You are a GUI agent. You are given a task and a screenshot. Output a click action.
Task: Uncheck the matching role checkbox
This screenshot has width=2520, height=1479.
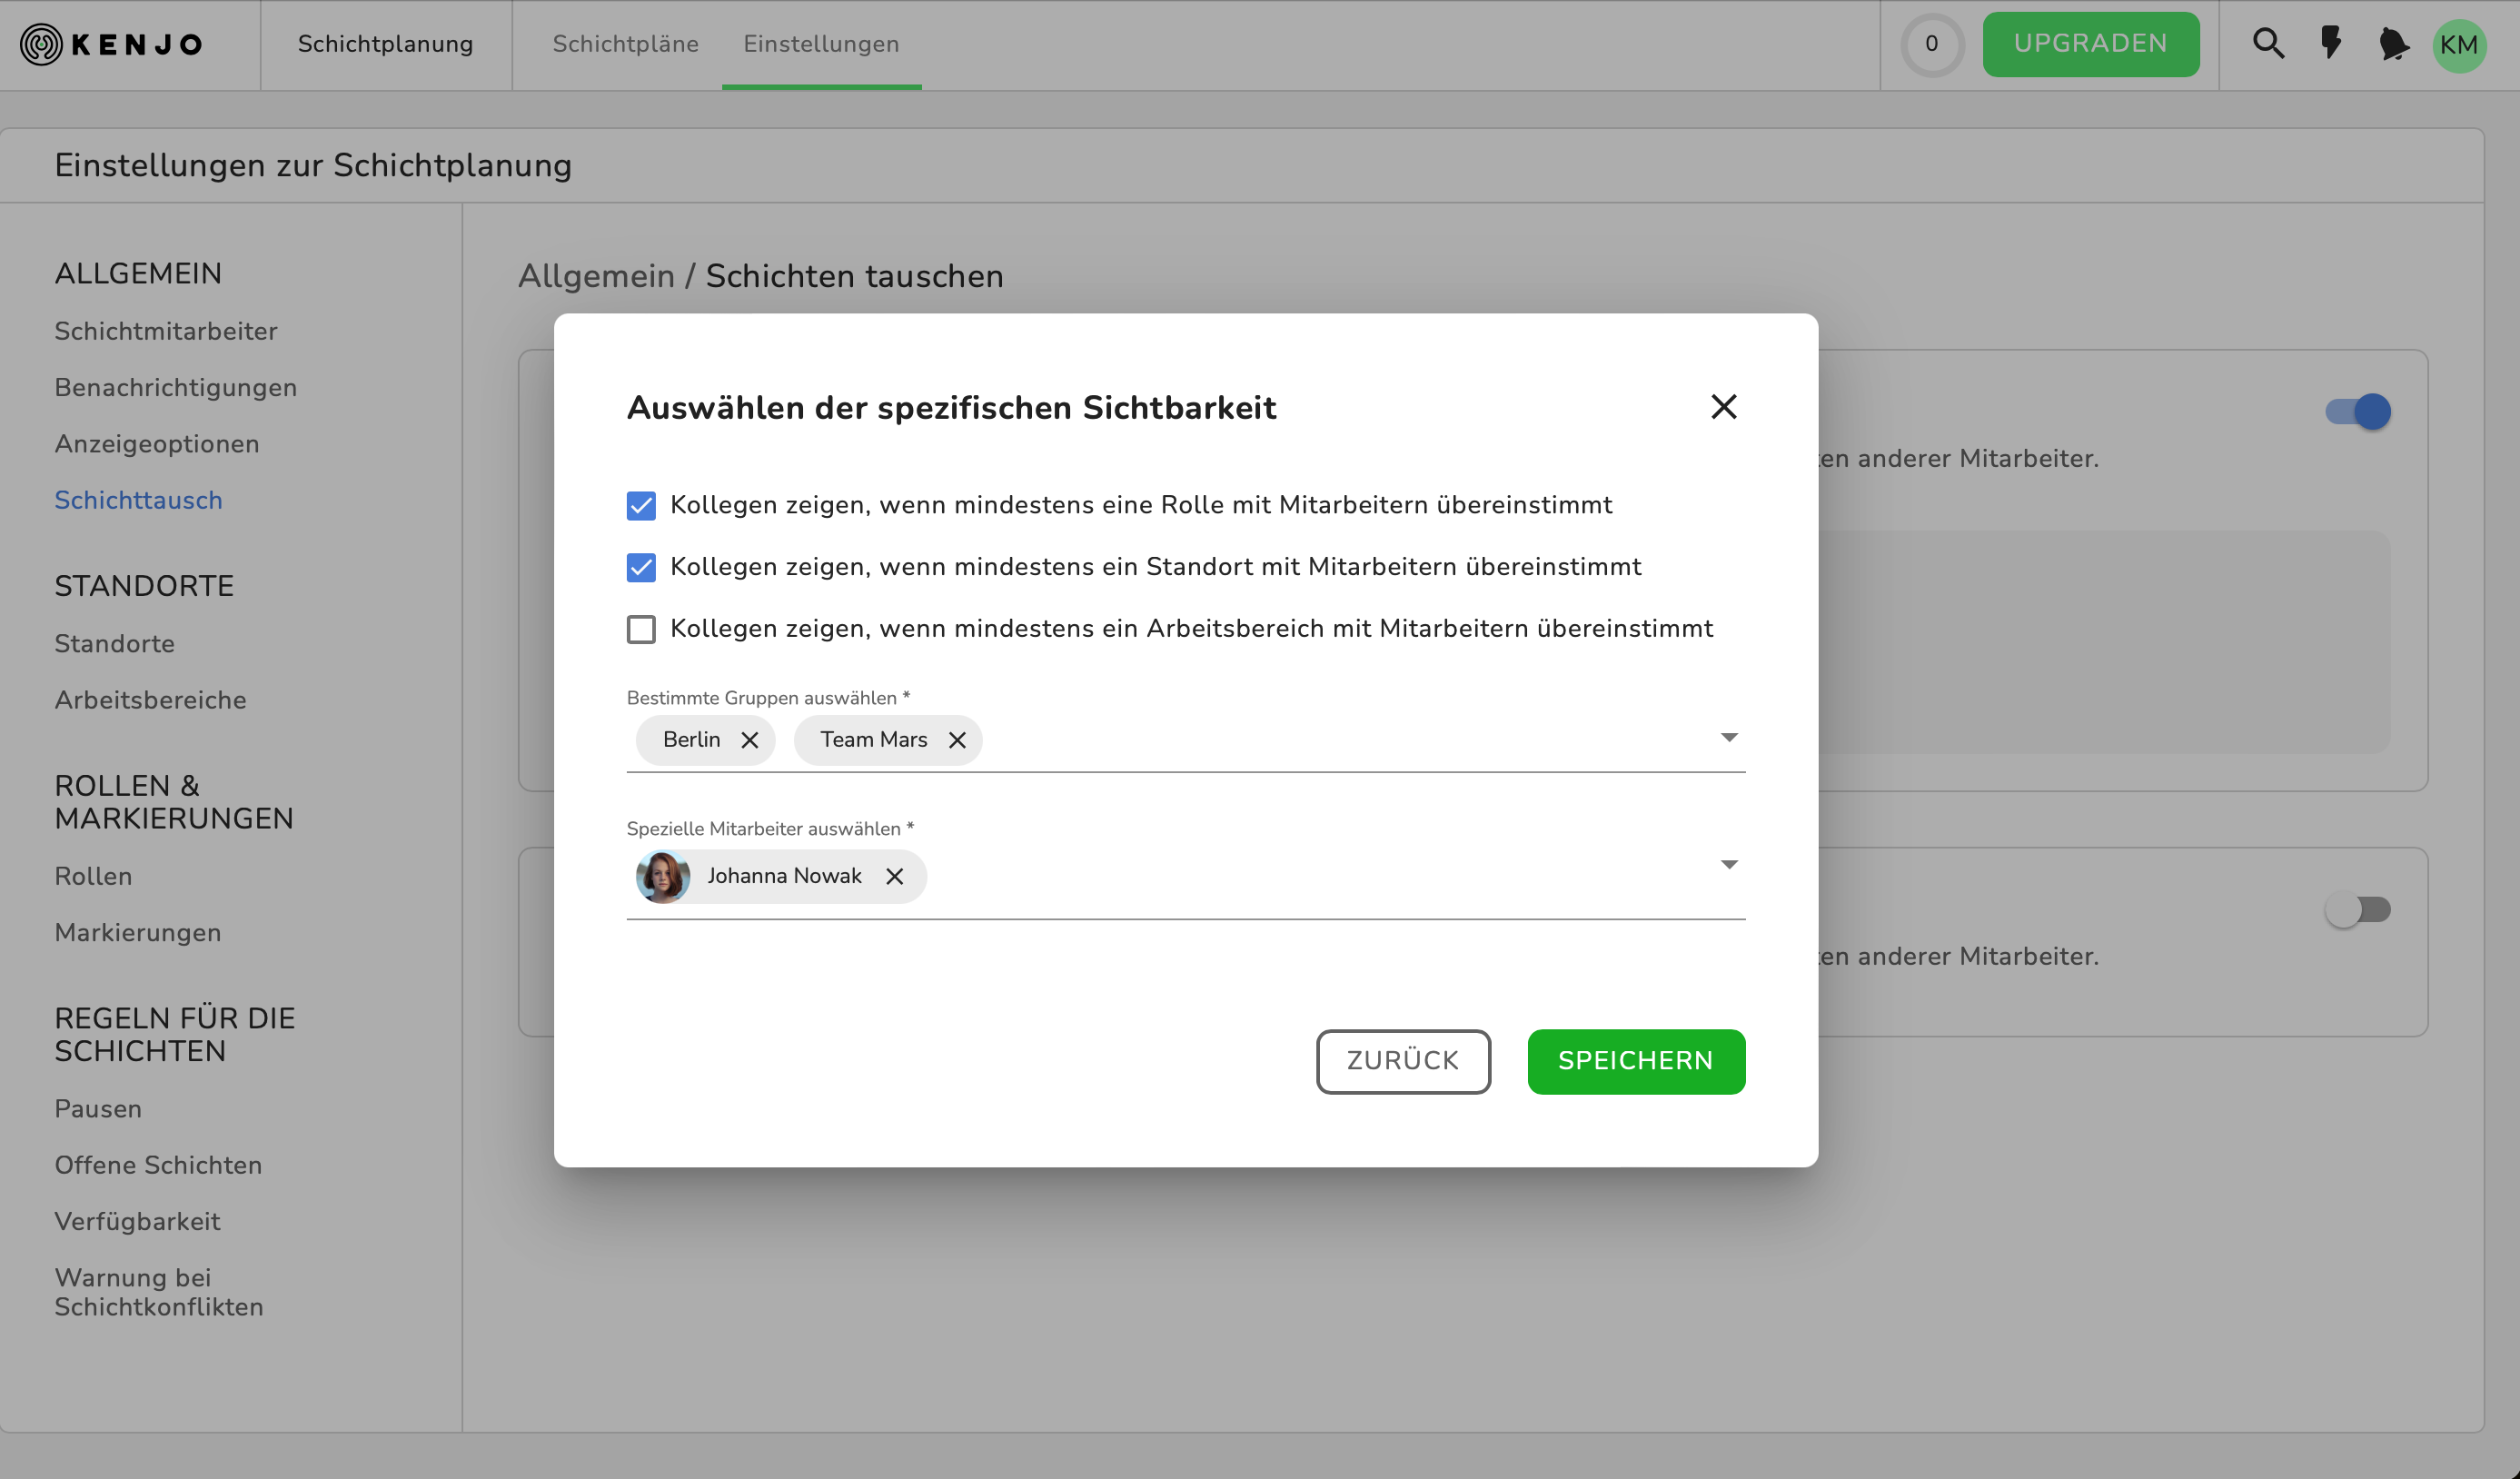pyautogui.click(x=641, y=506)
